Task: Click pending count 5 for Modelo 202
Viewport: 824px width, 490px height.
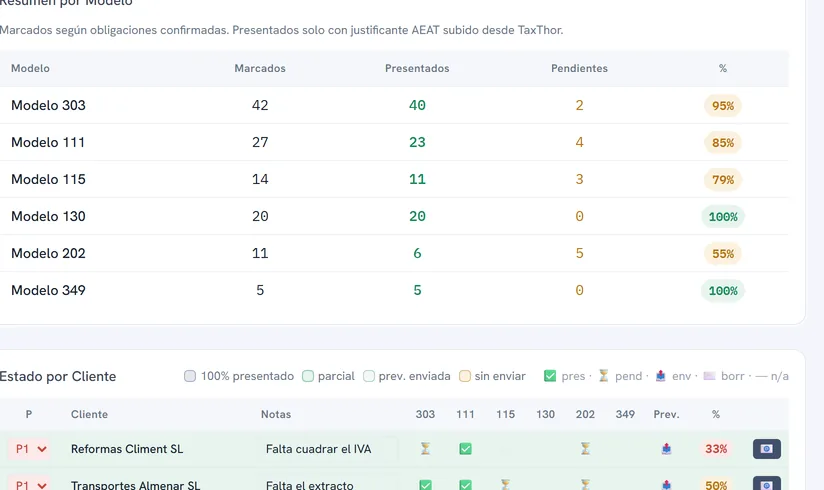Action: [579, 253]
